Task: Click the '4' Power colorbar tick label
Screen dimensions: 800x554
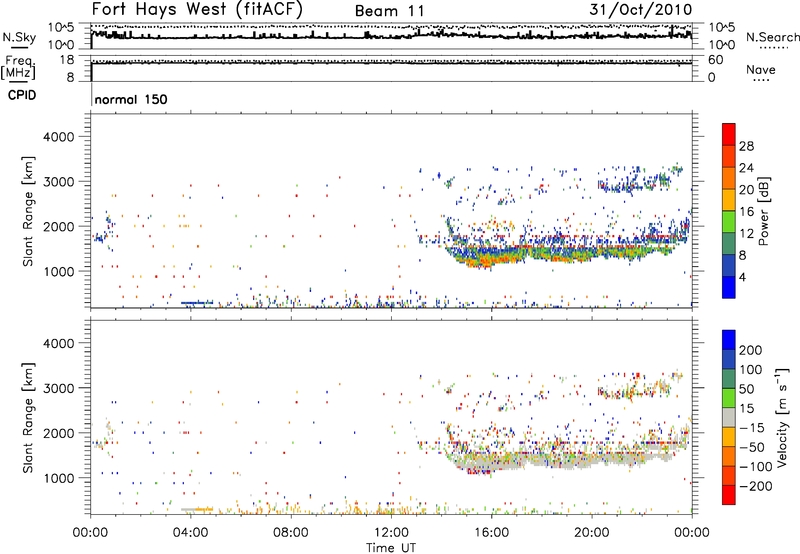Action: 742,277
